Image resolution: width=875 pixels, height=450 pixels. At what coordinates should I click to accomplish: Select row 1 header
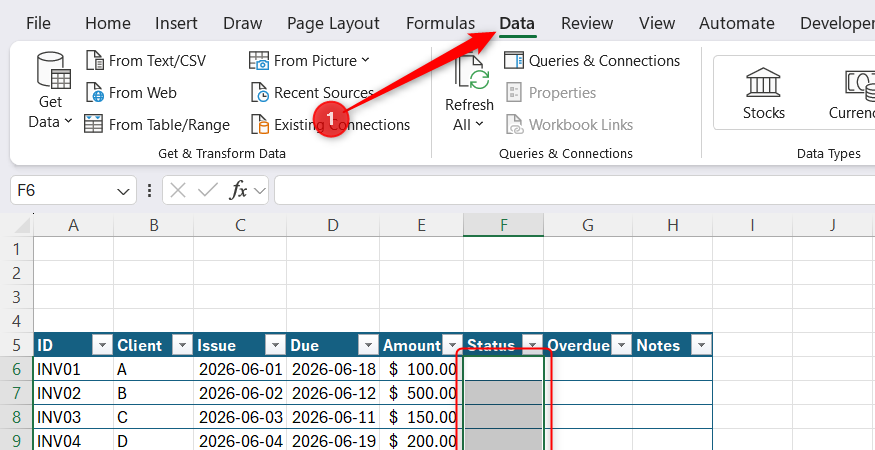pyautogui.click(x=17, y=248)
